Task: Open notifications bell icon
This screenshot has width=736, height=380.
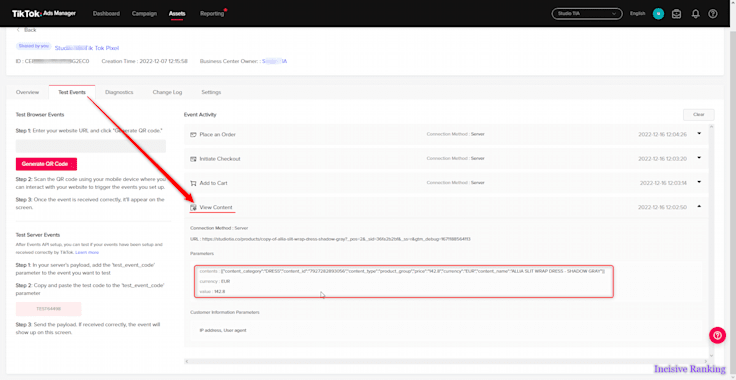Action: [696, 14]
